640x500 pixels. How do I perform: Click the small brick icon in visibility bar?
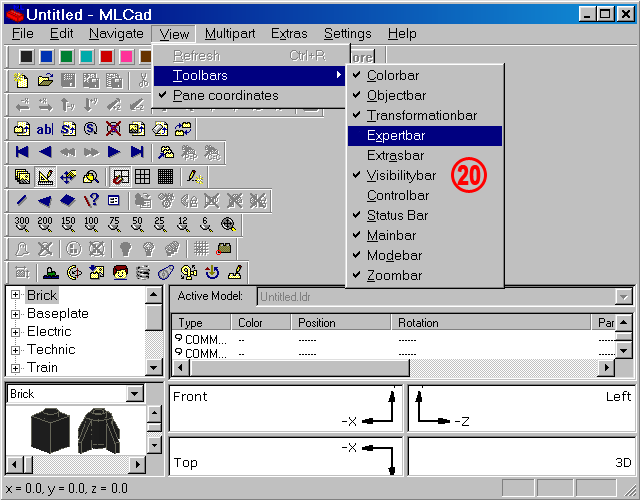click(224, 249)
